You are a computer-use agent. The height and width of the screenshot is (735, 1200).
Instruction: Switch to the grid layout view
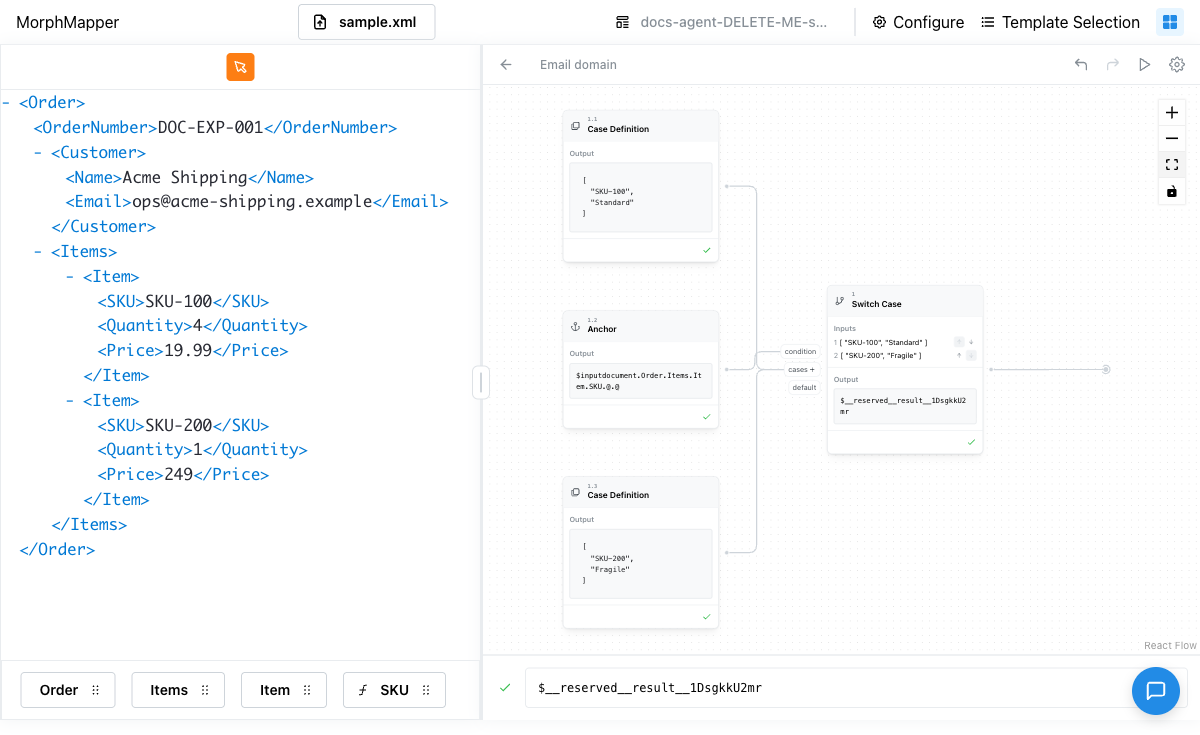click(x=1169, y=22)
